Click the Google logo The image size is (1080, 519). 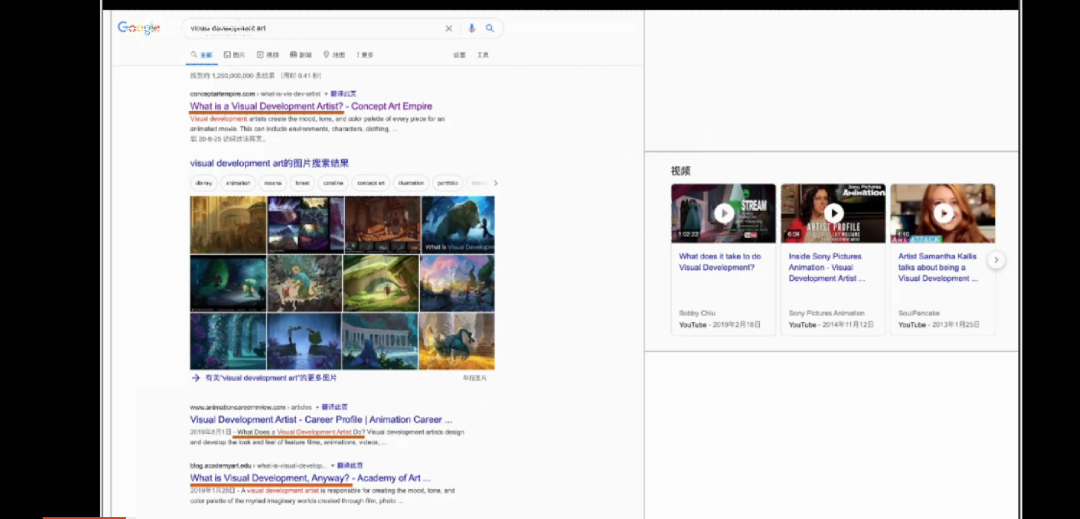click(x=138, y=28)
